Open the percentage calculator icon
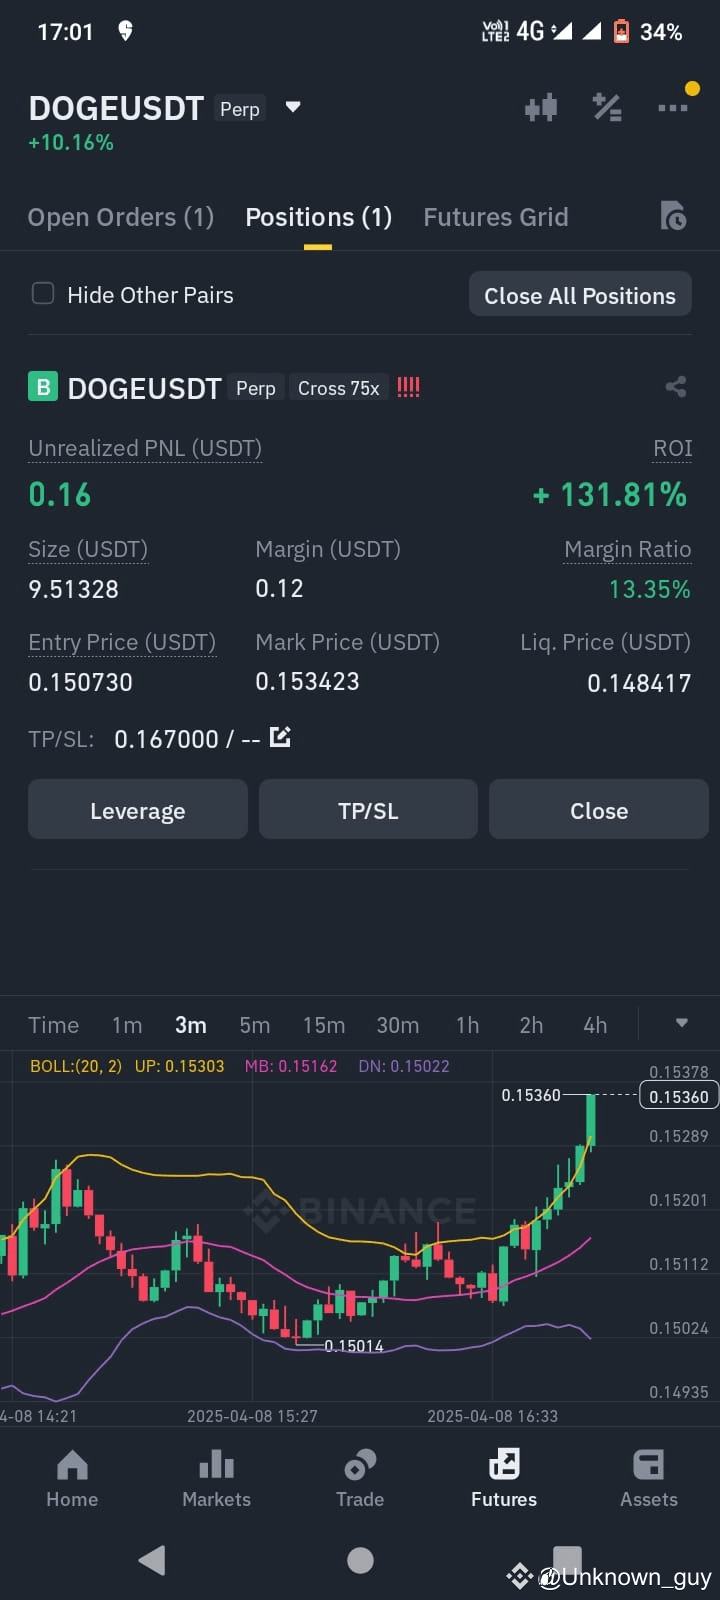This screenshot has height=1600, width=720. (x=607, y=107)
